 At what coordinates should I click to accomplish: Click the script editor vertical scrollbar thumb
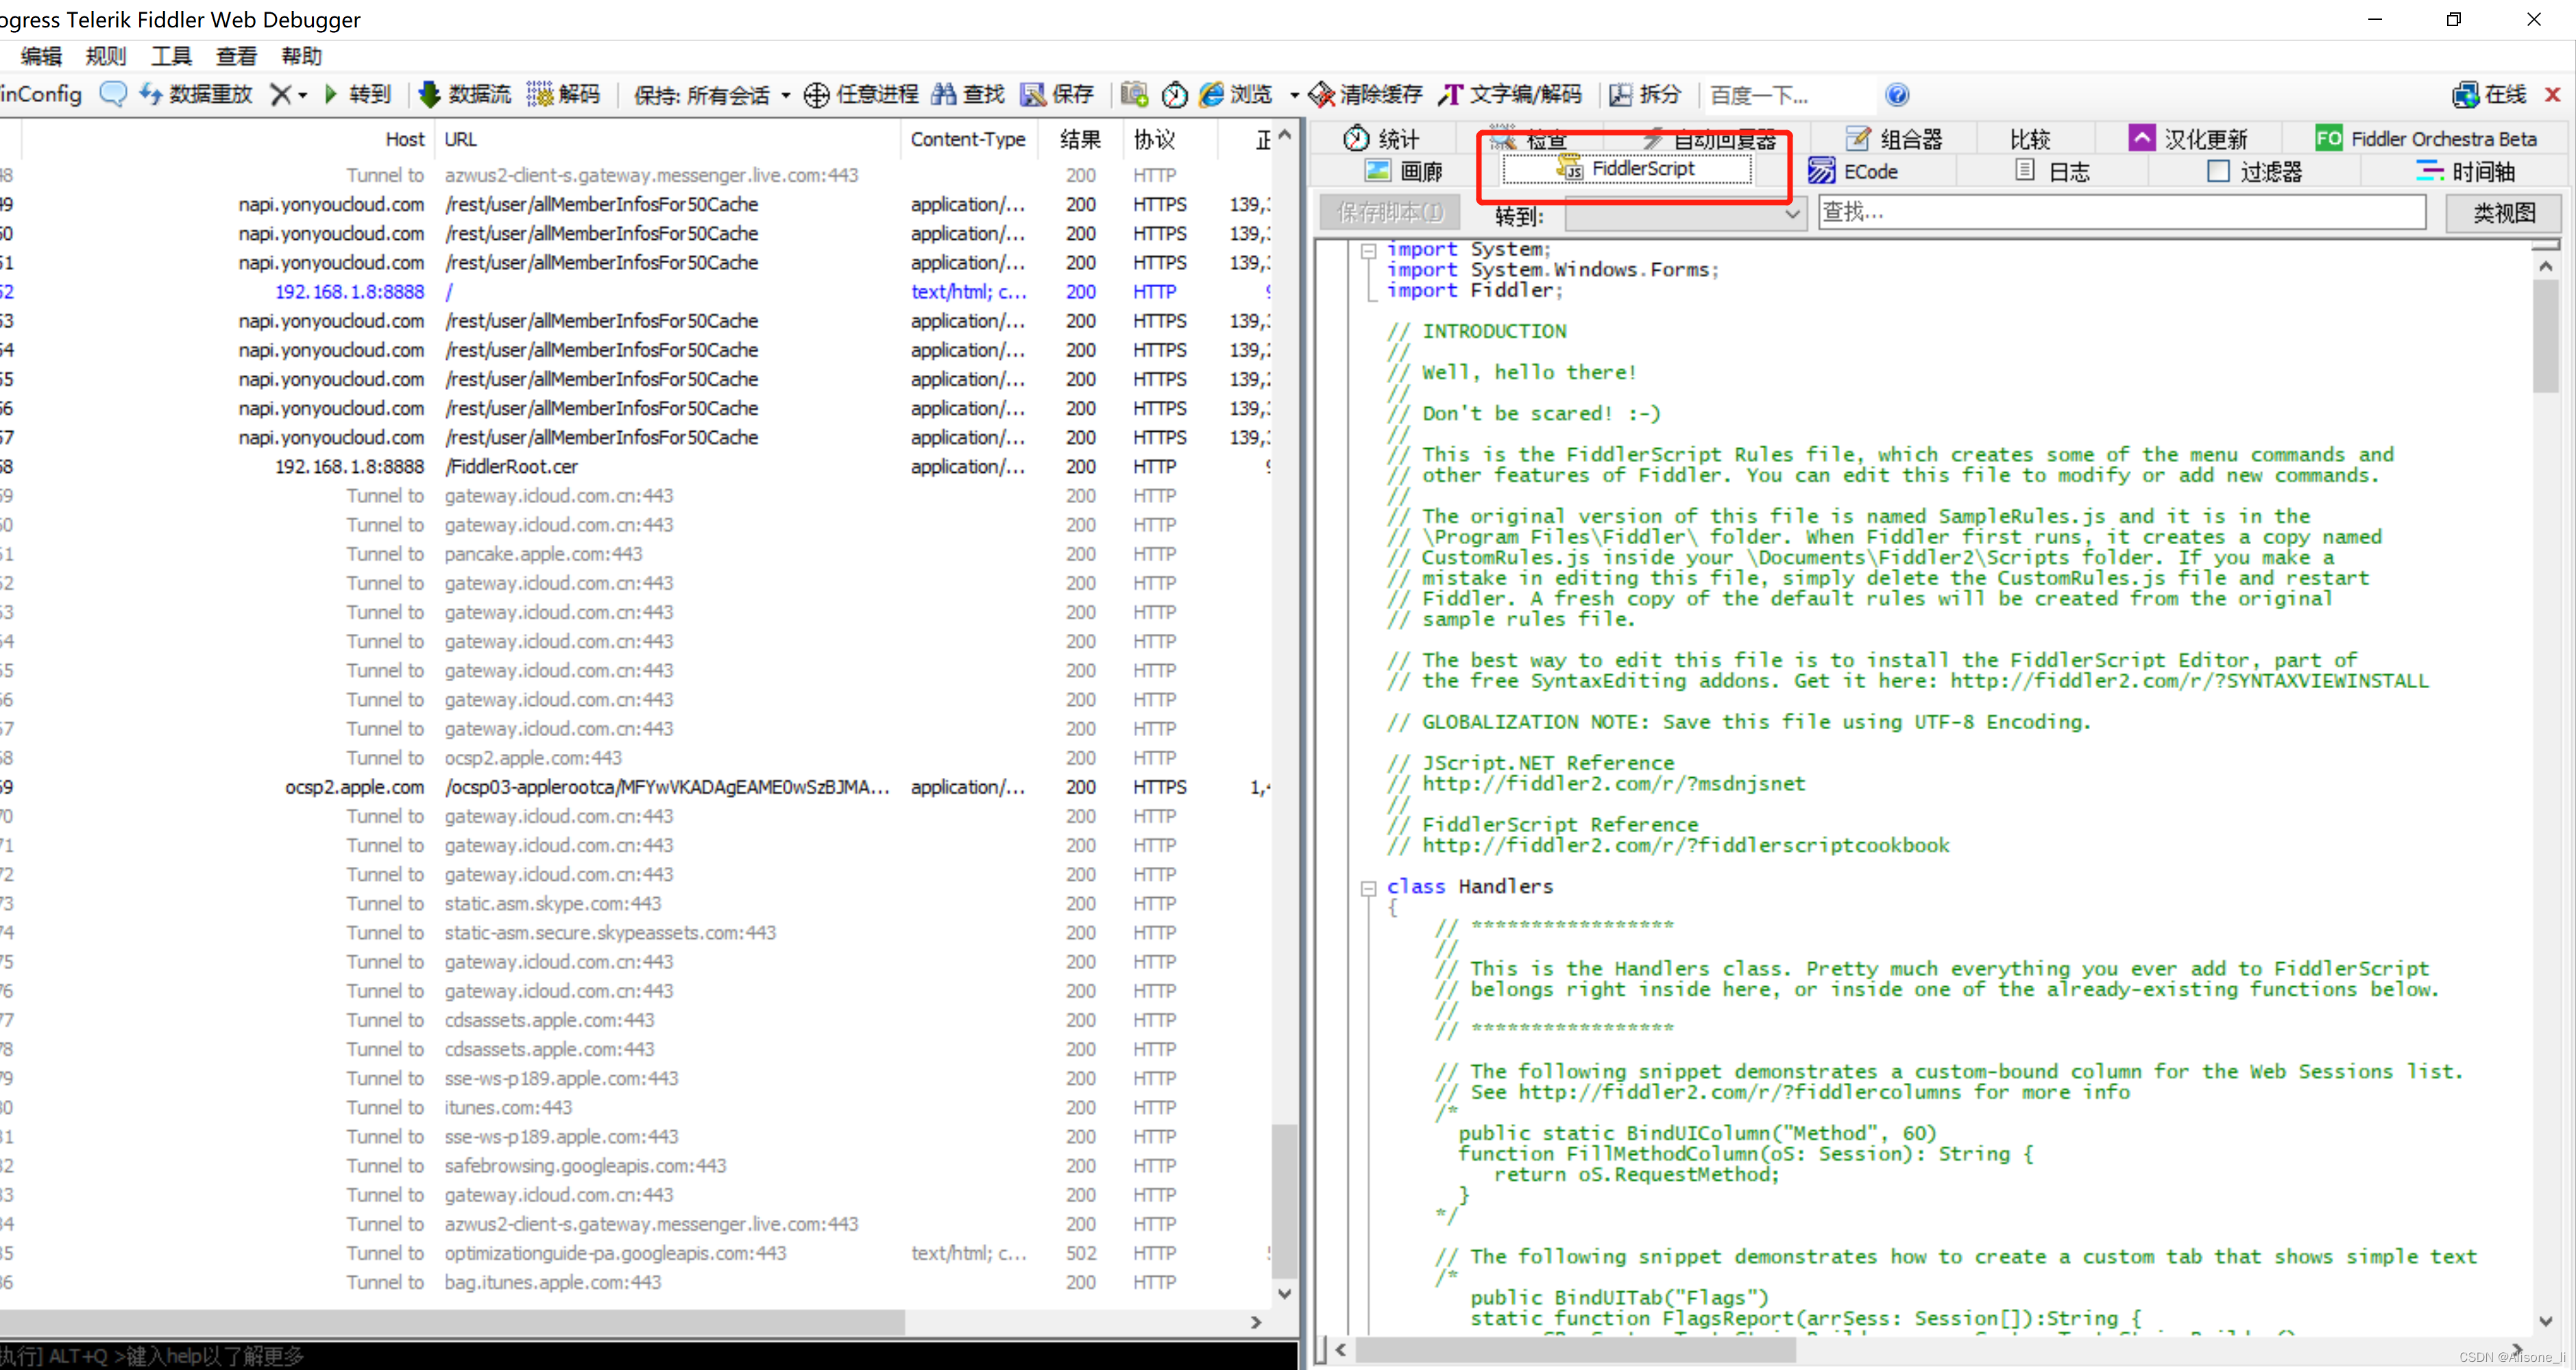[2545, 336]
